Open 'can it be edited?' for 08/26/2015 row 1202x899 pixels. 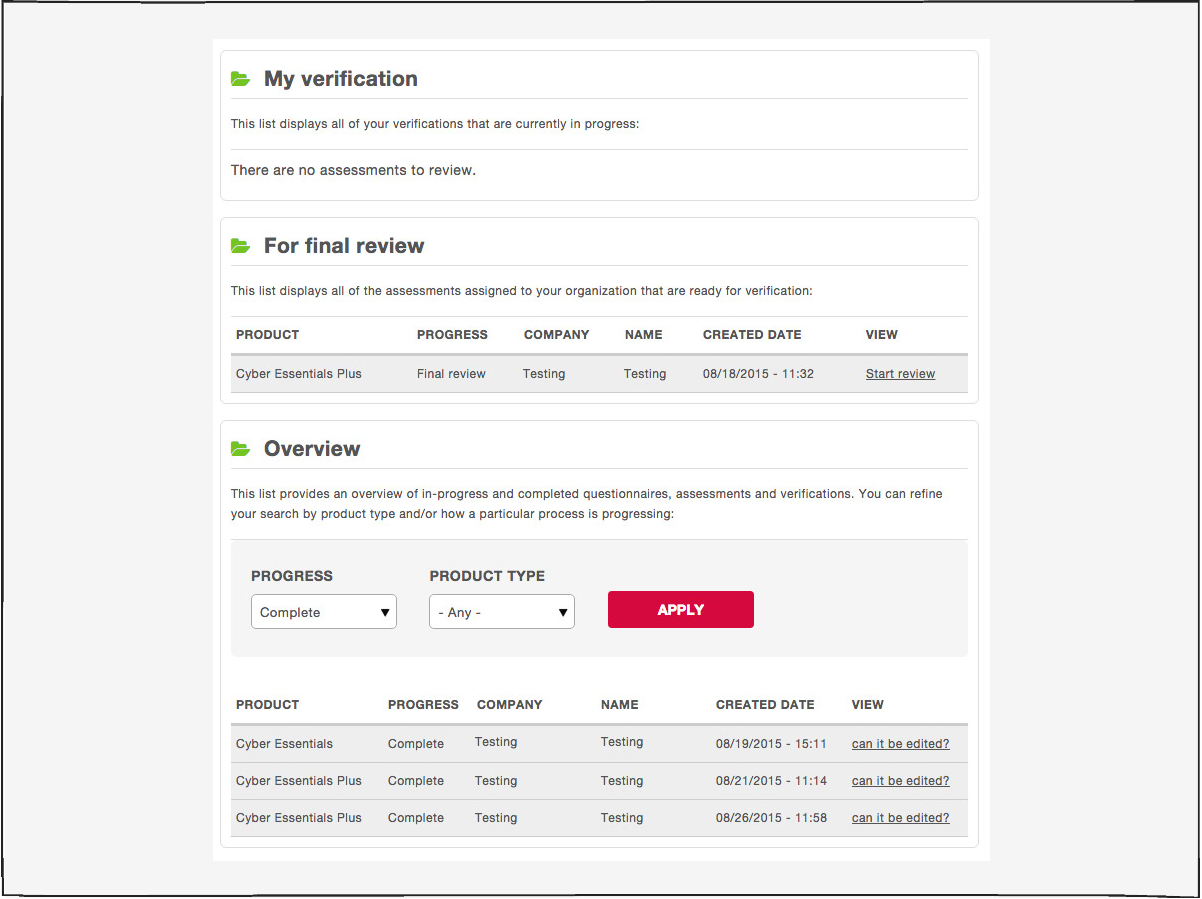[900, 818]
